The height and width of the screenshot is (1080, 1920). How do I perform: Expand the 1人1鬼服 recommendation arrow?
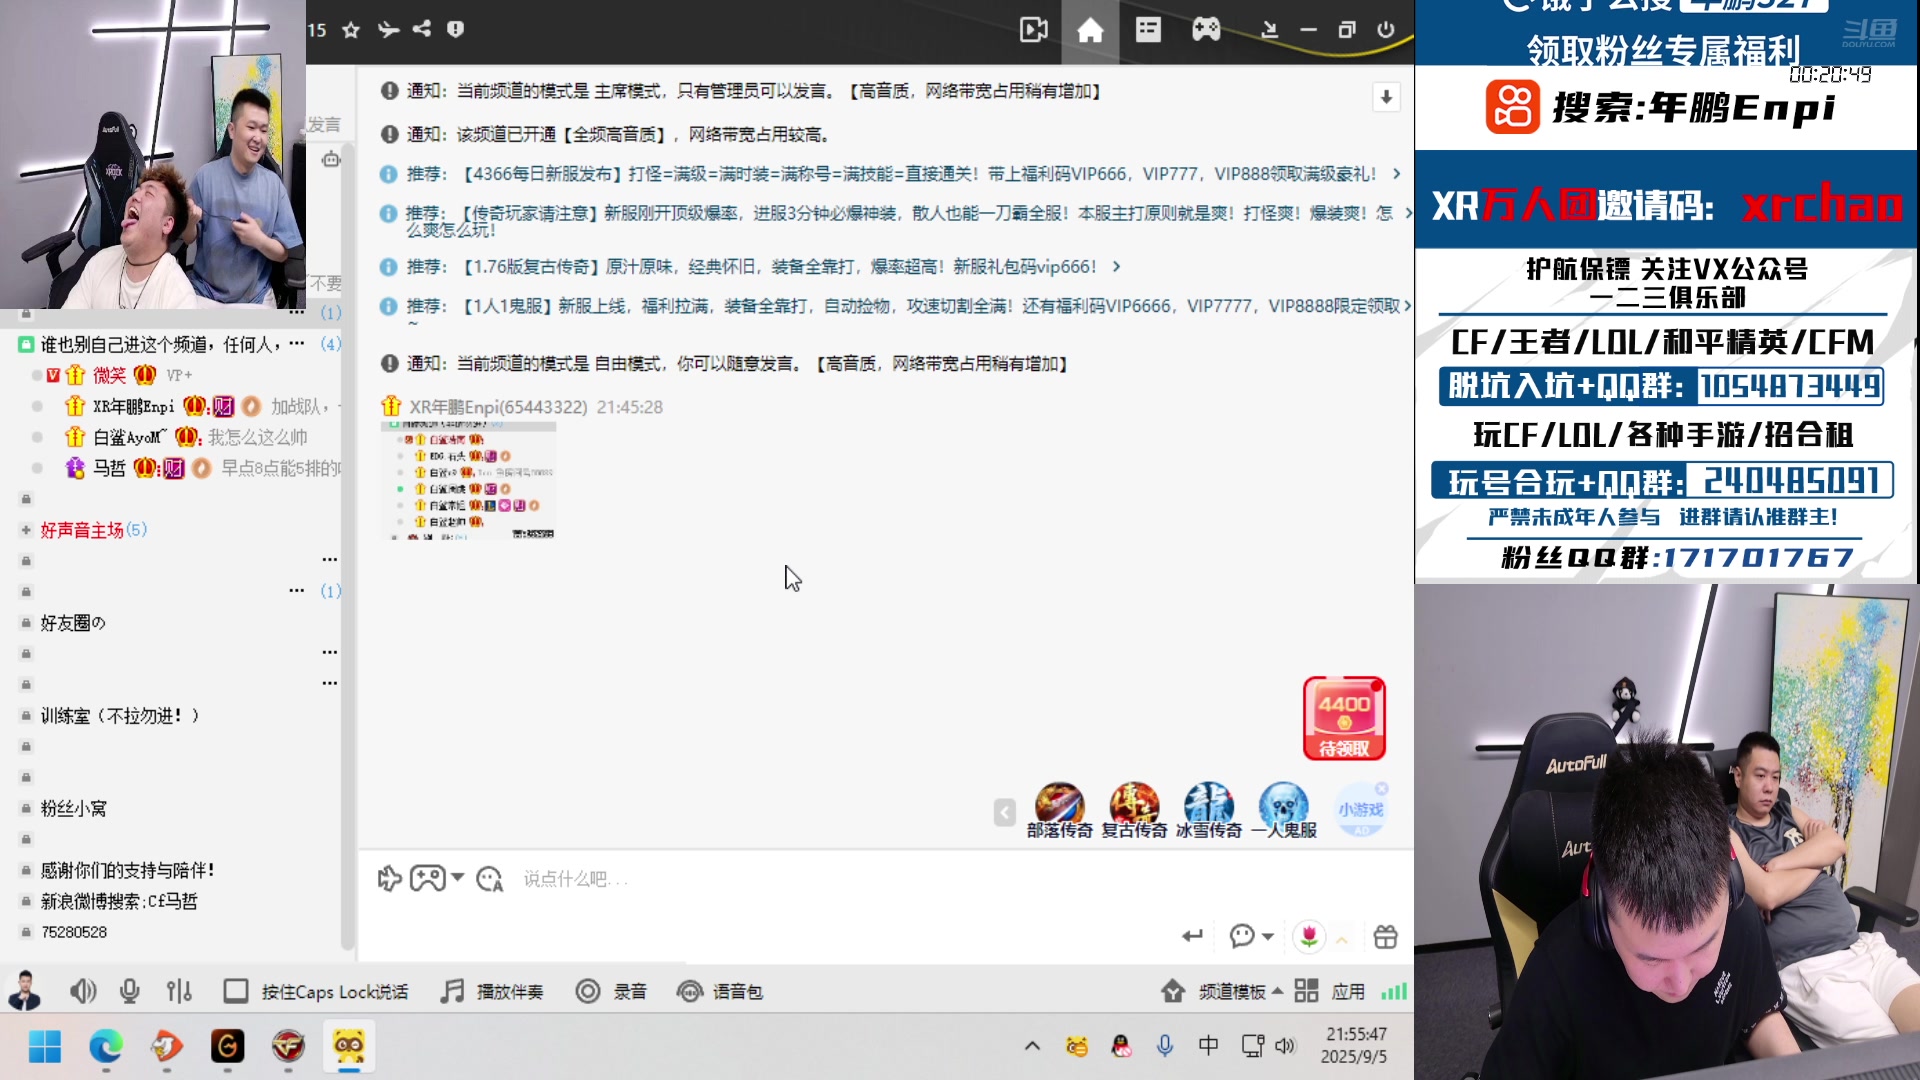1407,306
